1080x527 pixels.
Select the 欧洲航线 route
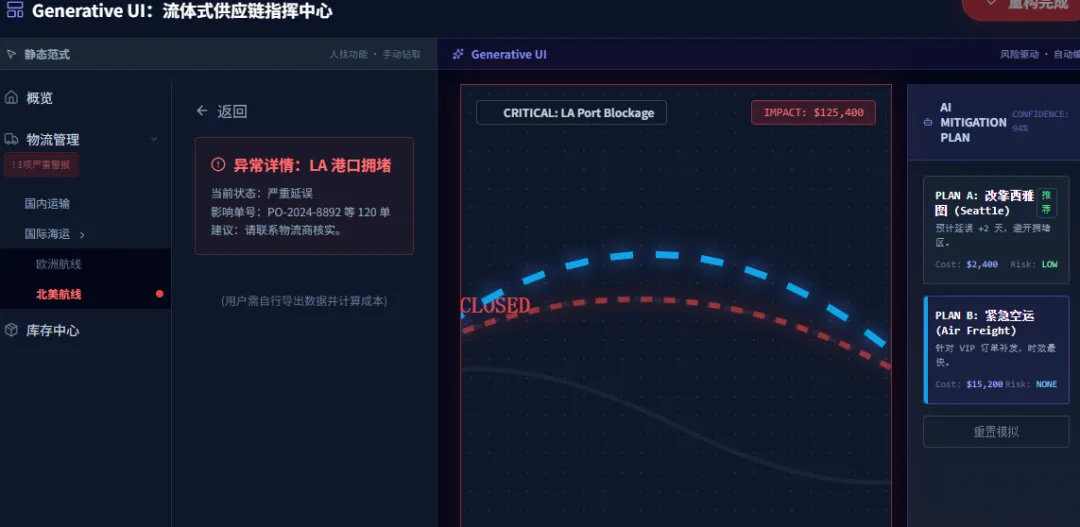(x=58, y=264)
